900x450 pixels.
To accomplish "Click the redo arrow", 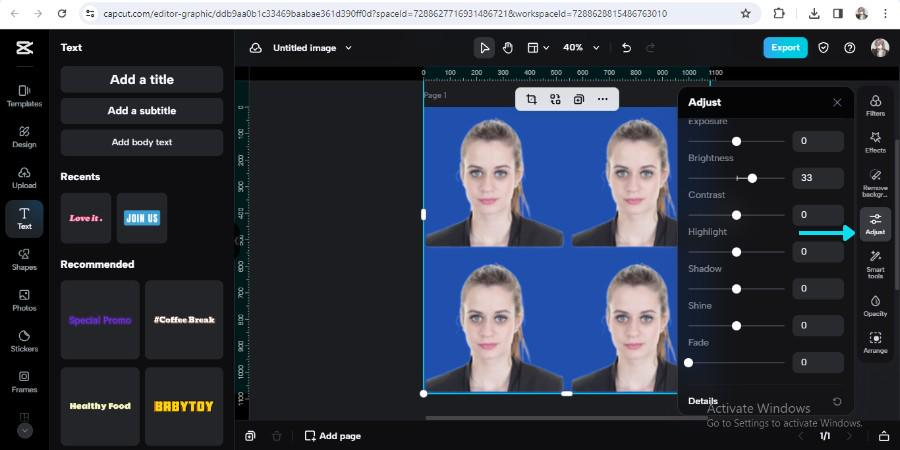I will point(650,48).
